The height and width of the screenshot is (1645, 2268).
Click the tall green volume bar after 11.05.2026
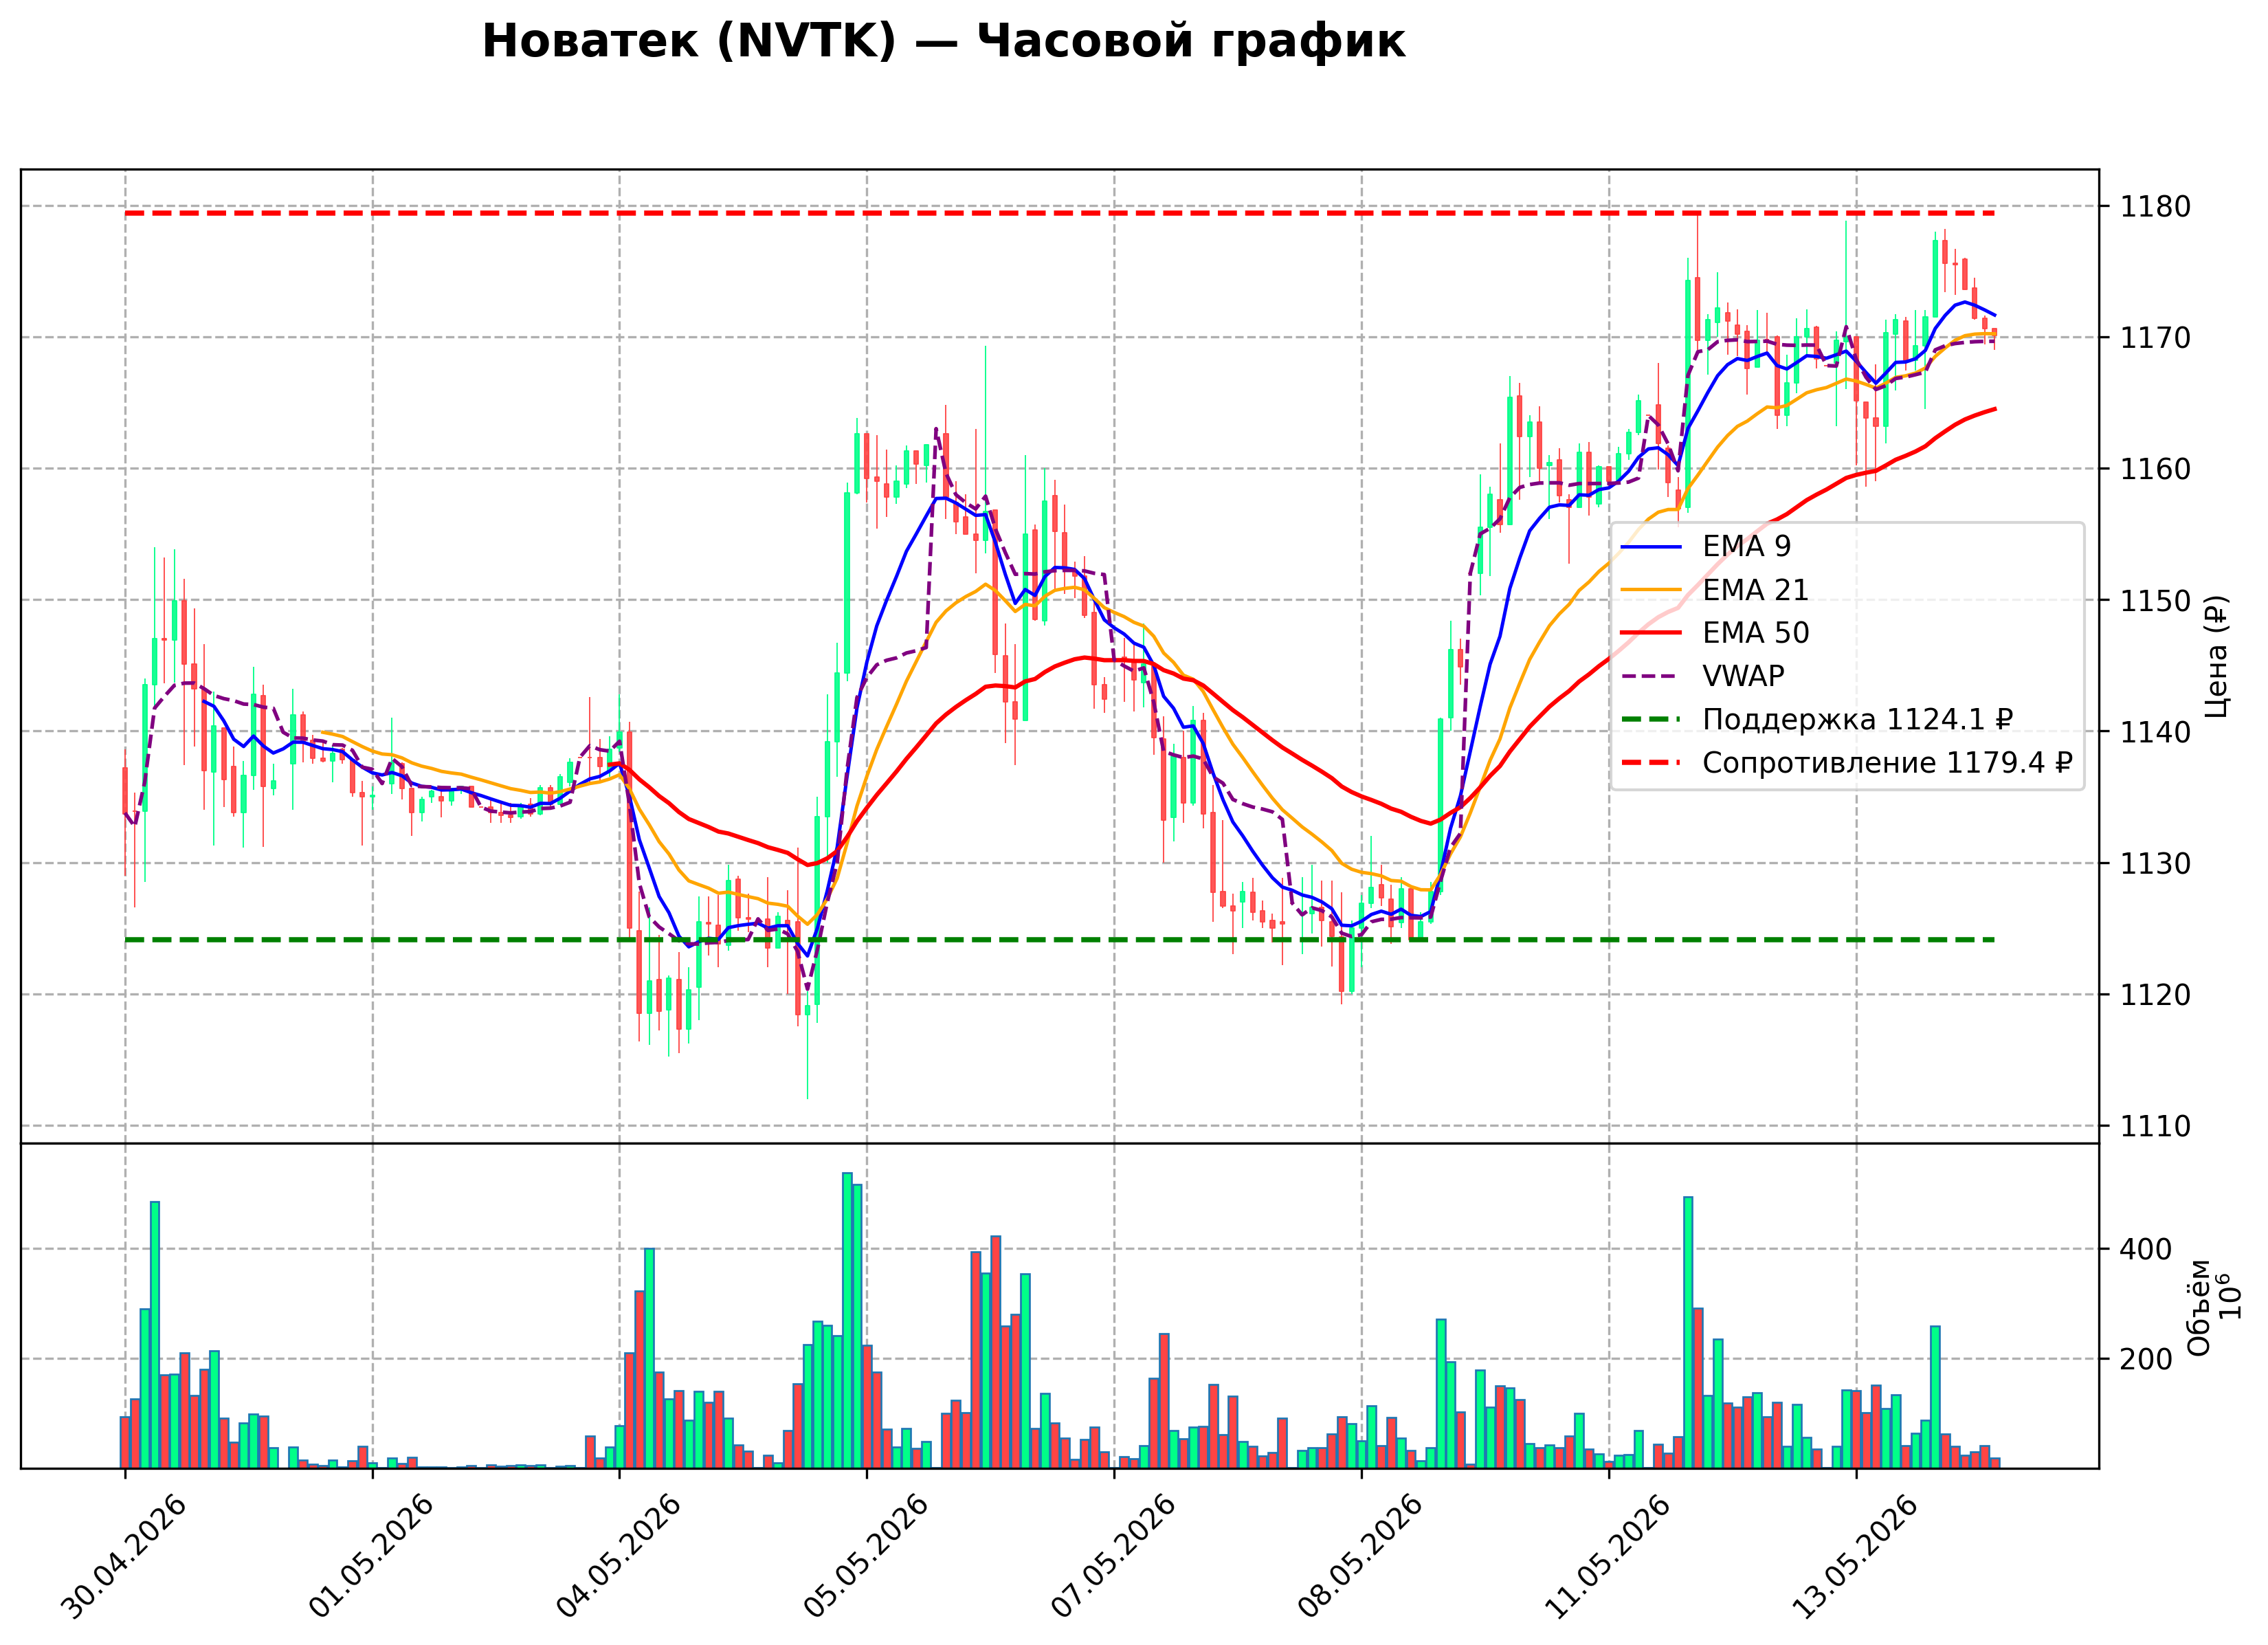tap(1688, 1332)
